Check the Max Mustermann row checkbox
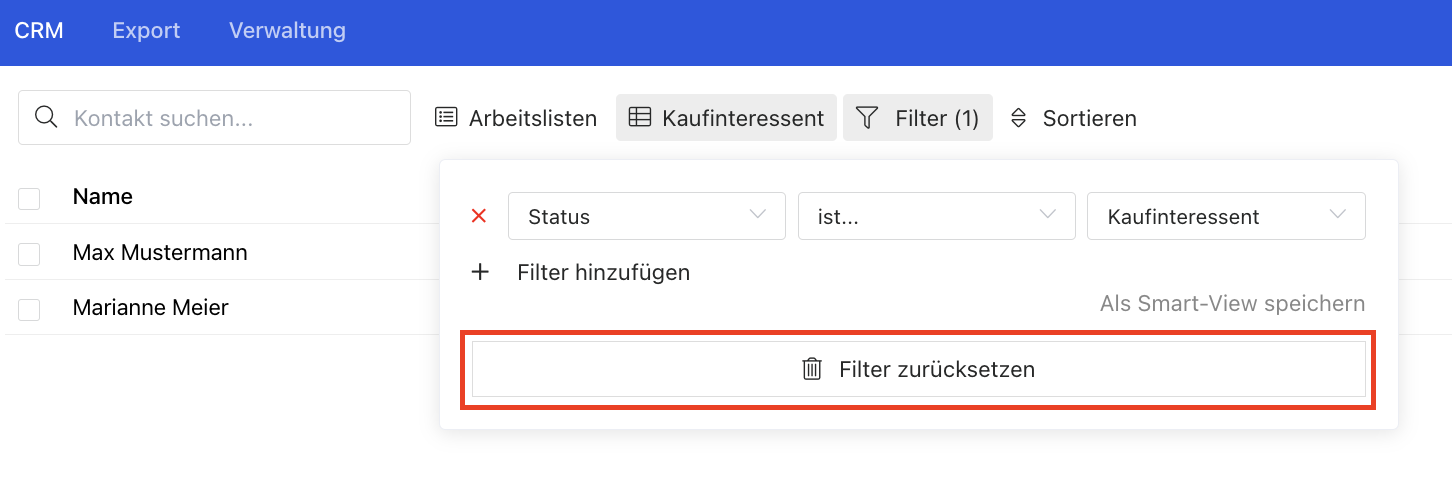 tap(29, 254)
